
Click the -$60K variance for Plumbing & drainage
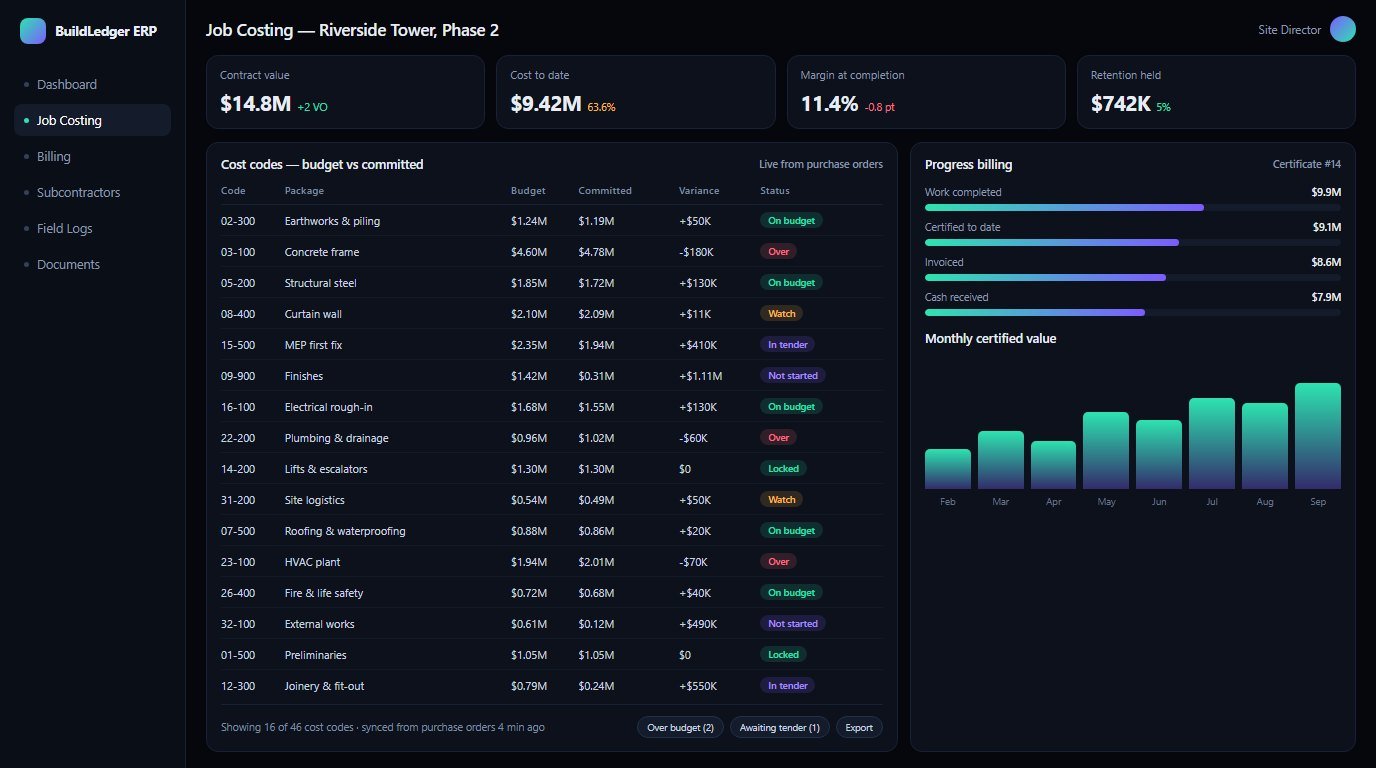pyautogui.click(x=693, y=438)
